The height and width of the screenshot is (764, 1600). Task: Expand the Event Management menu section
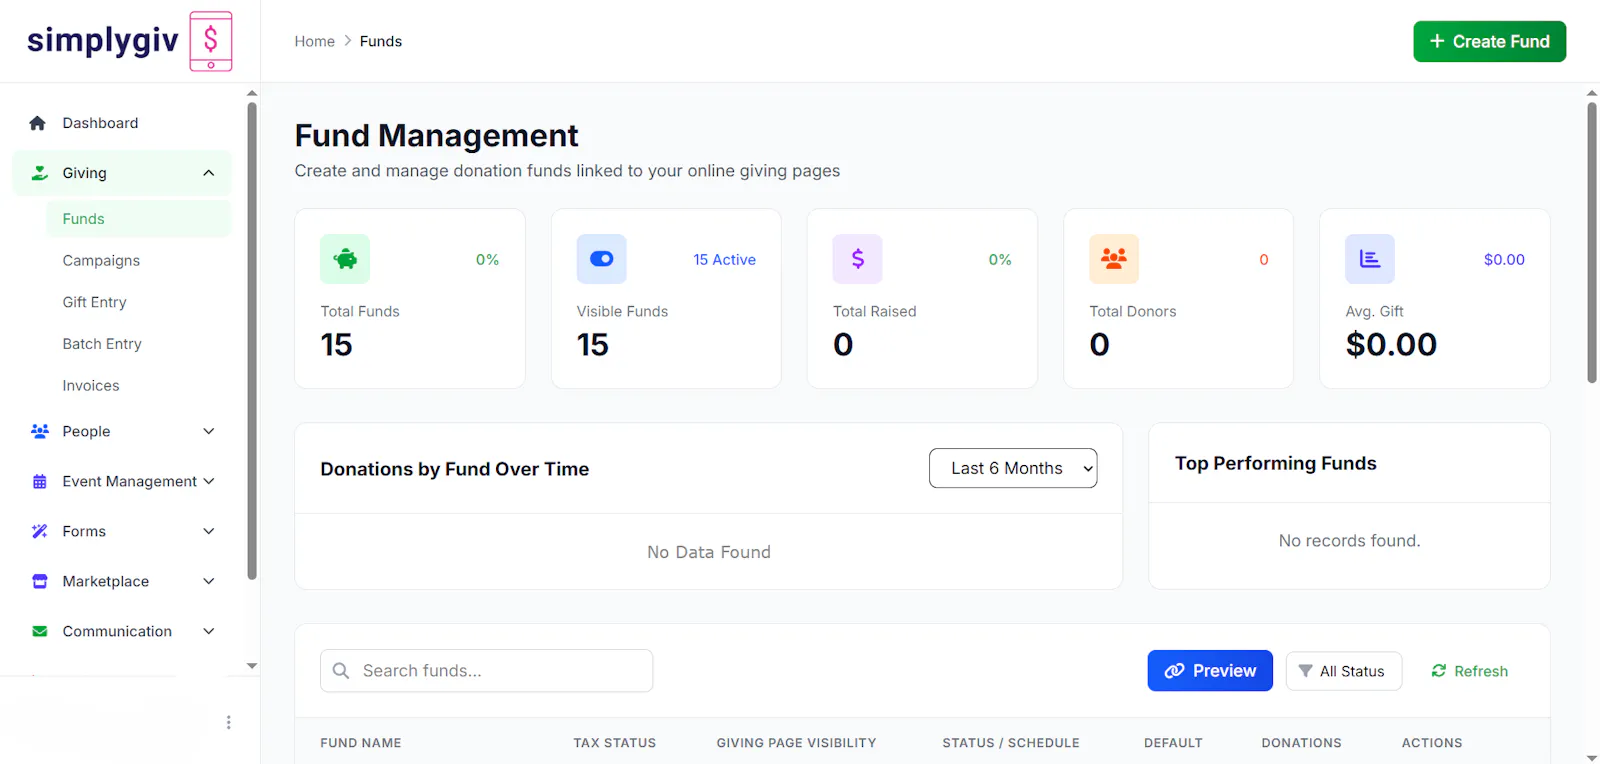point(208,481)
